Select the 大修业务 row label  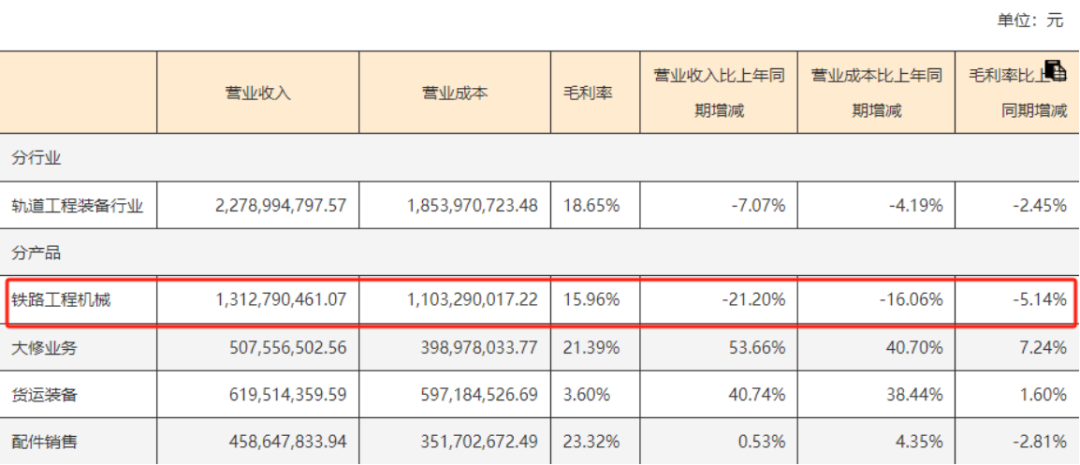tap(46, 347)
